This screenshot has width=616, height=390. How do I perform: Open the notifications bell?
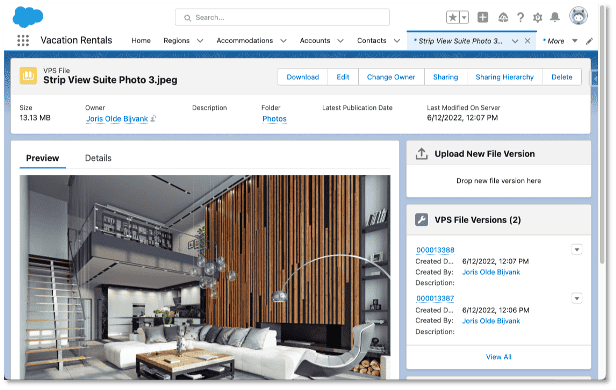pyautogui.click(x=555, y=17)
